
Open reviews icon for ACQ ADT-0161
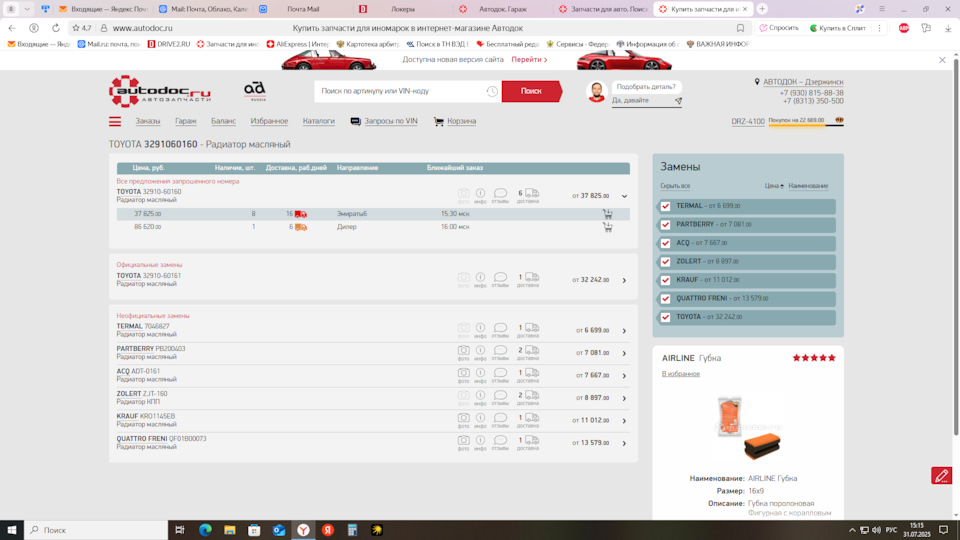click(500, 373)
